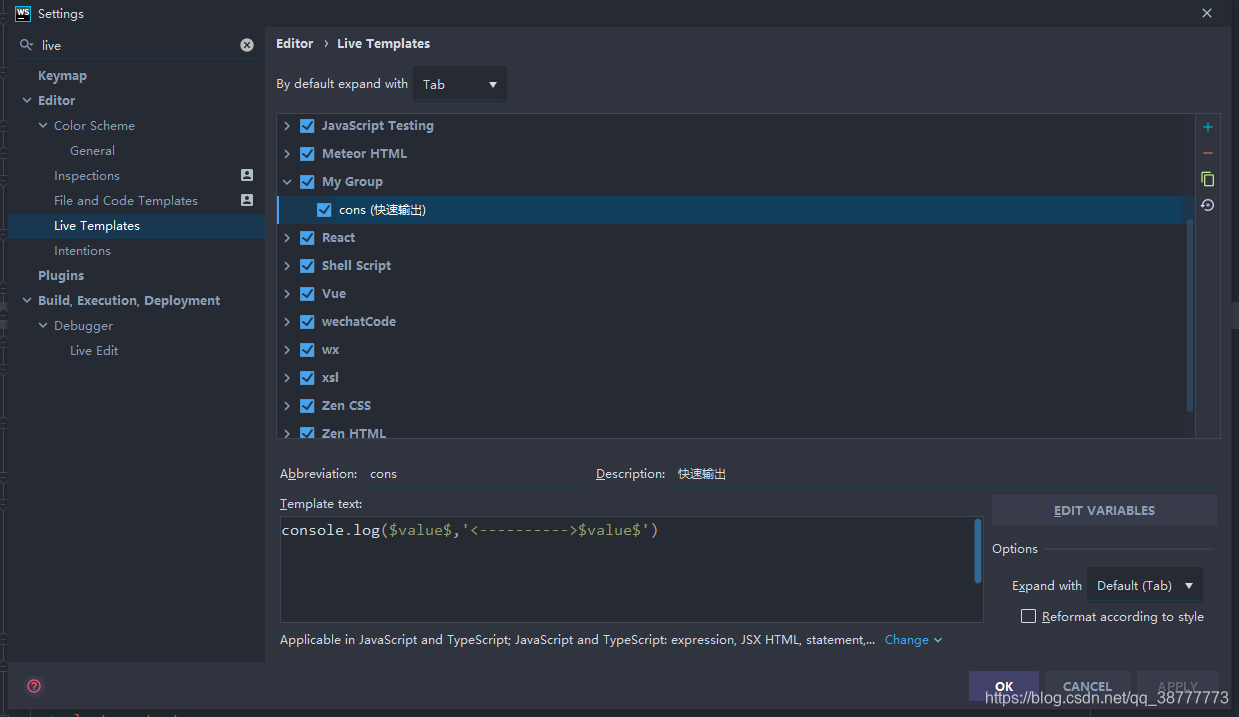Expand the Shell Script group
Image resolution: width=1239 pixels, height=717 pixels.
(287, 266)
